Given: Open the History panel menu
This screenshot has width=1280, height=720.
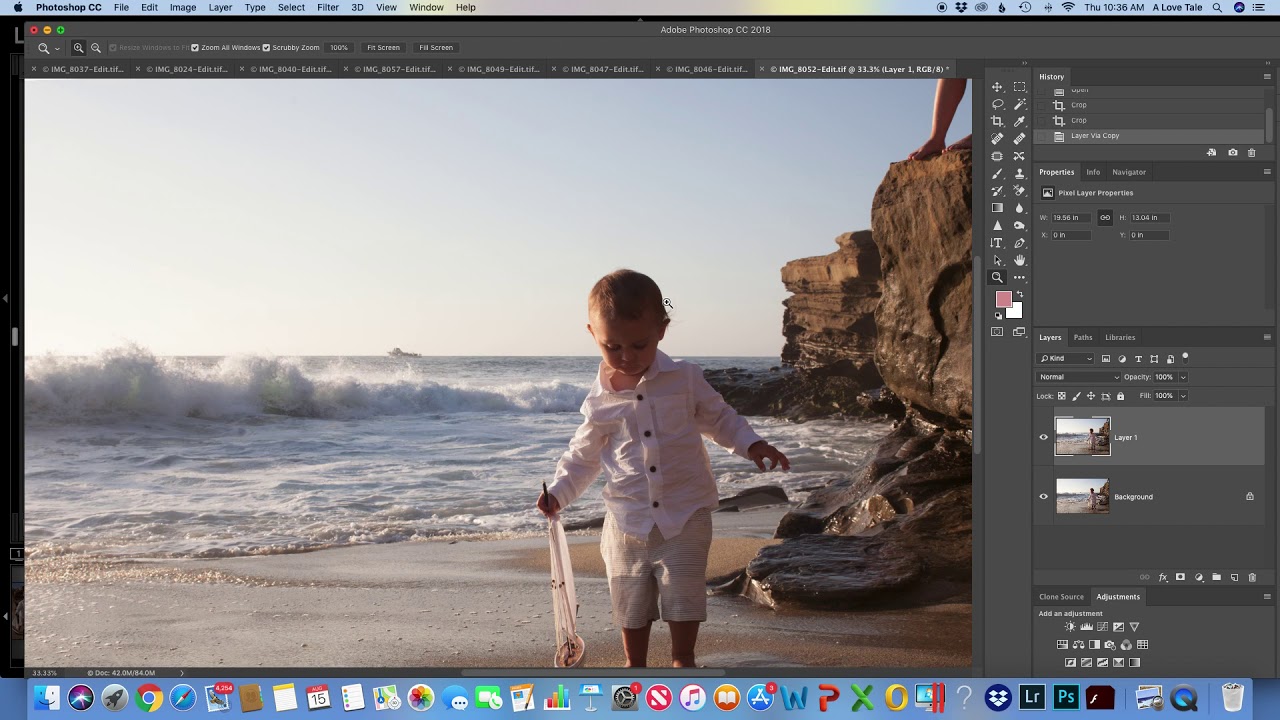Looking at the screenshot, I should click(1267, 76).
